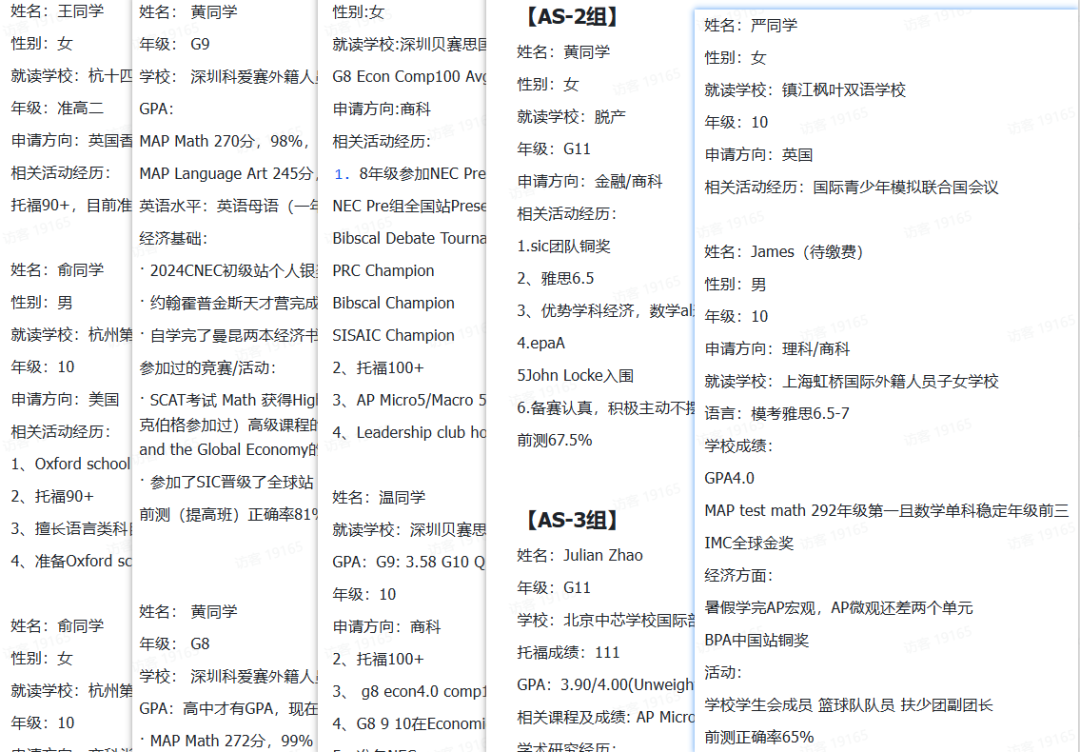The width and height of the screenshot is (1080, 752).
Task: Click the line starting '4、G8 9 10在Economi'
Action: pyautogui.click(x=410, y=724)
